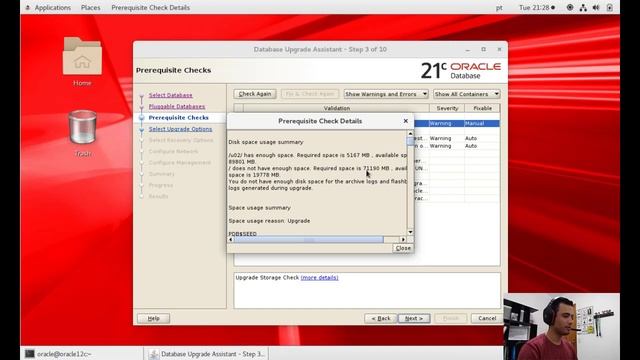
Task: Click the 'Space usage reason: Upgrade' text
Action: pos(269,221)
